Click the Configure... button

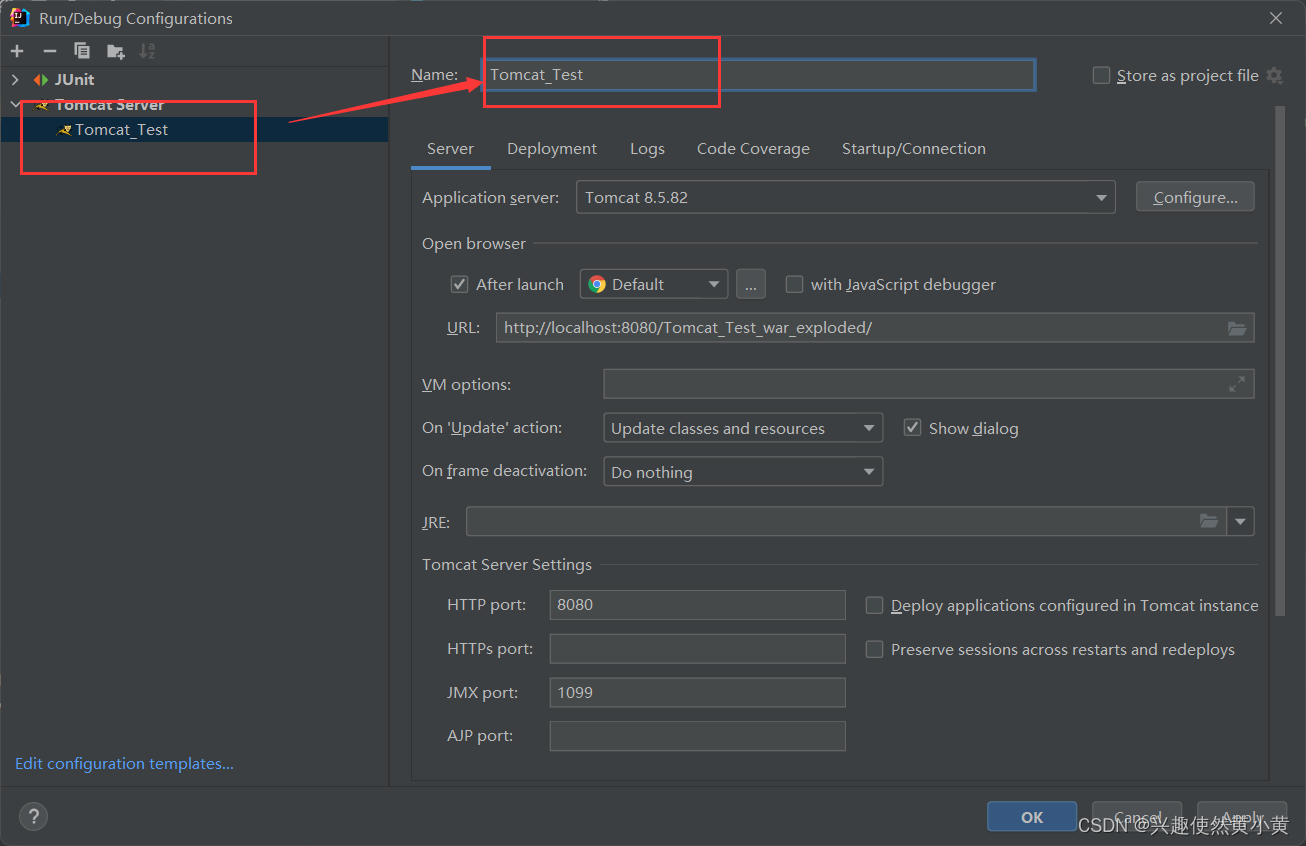(x=1195, y=197)
